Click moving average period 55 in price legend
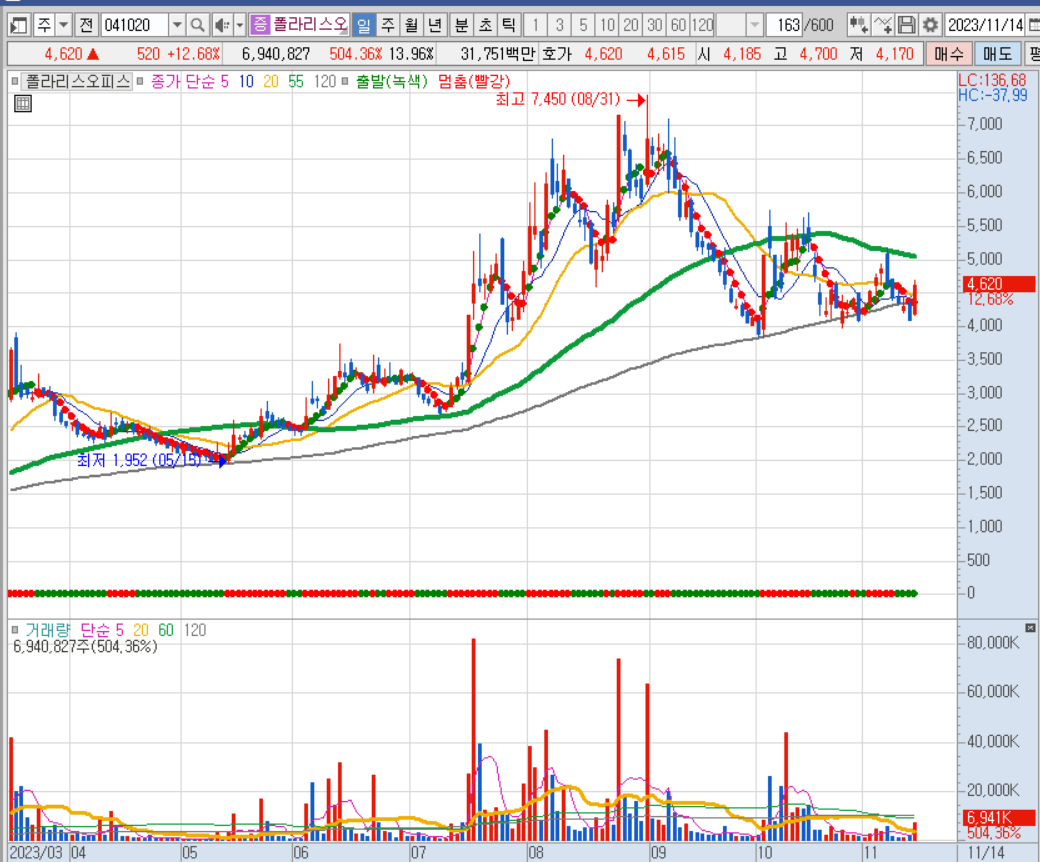Image resolution: width=1040 pixels, height=862 pixels. (296, 82)
